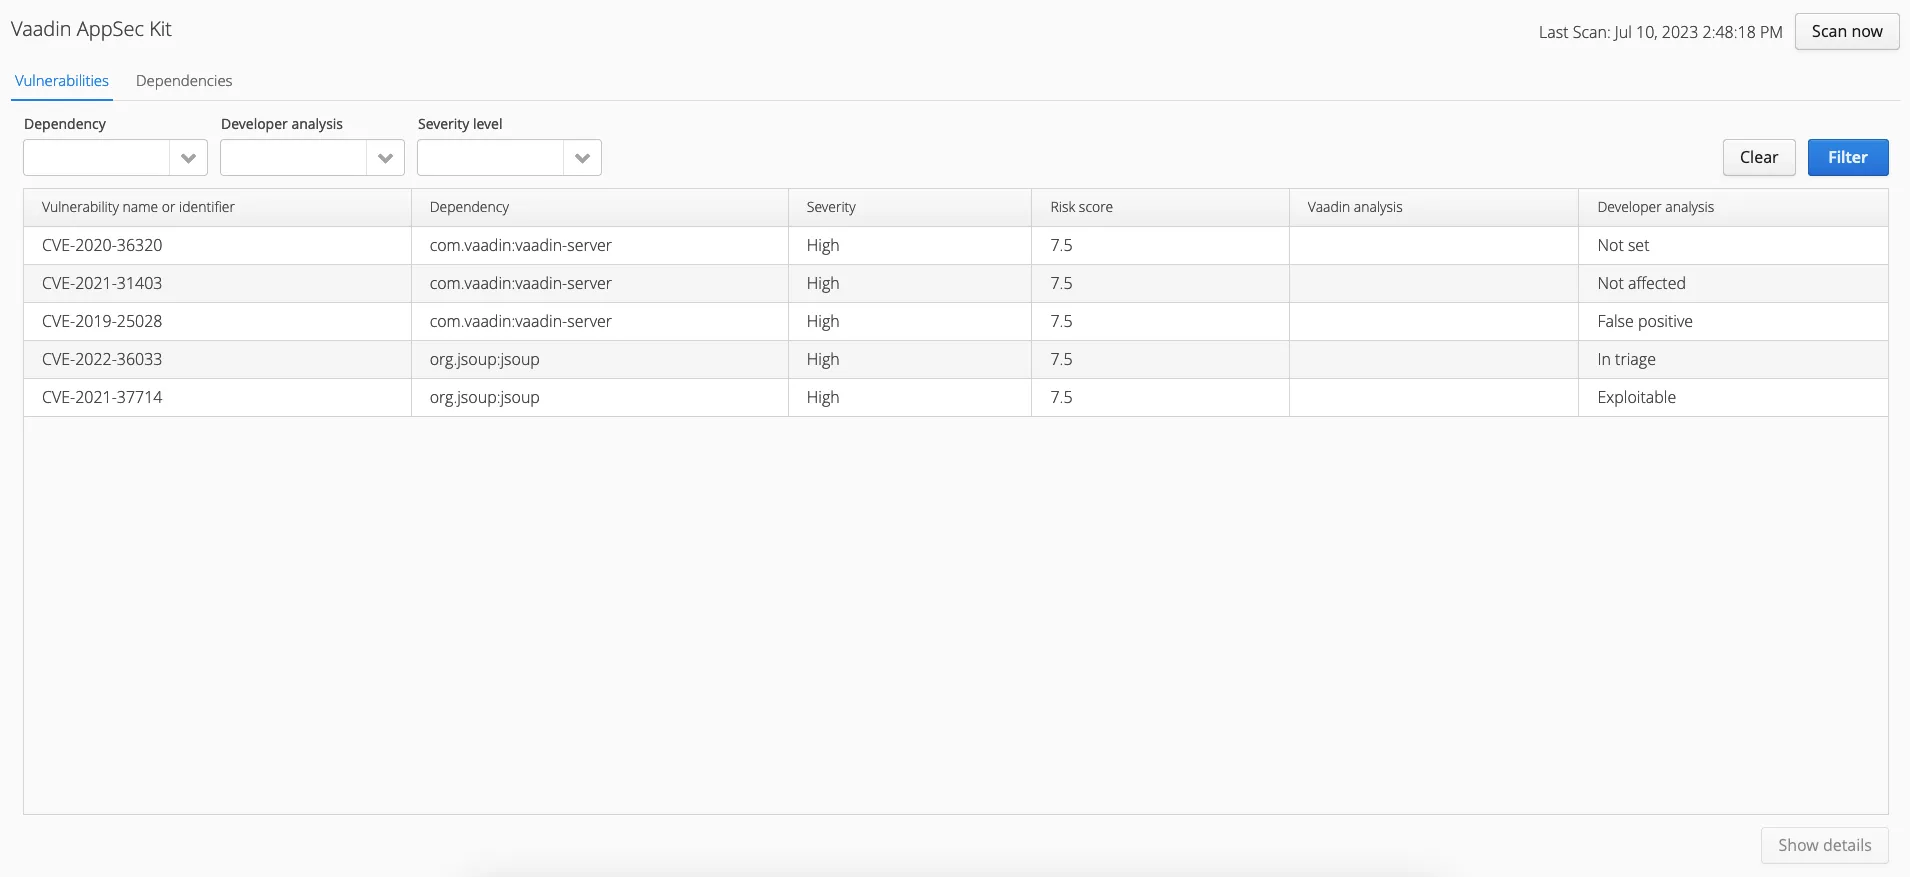This screenshot has width=1910, height=877.
Task: Click High severity in the CVE-2020-36320 row
Action: 823,245
